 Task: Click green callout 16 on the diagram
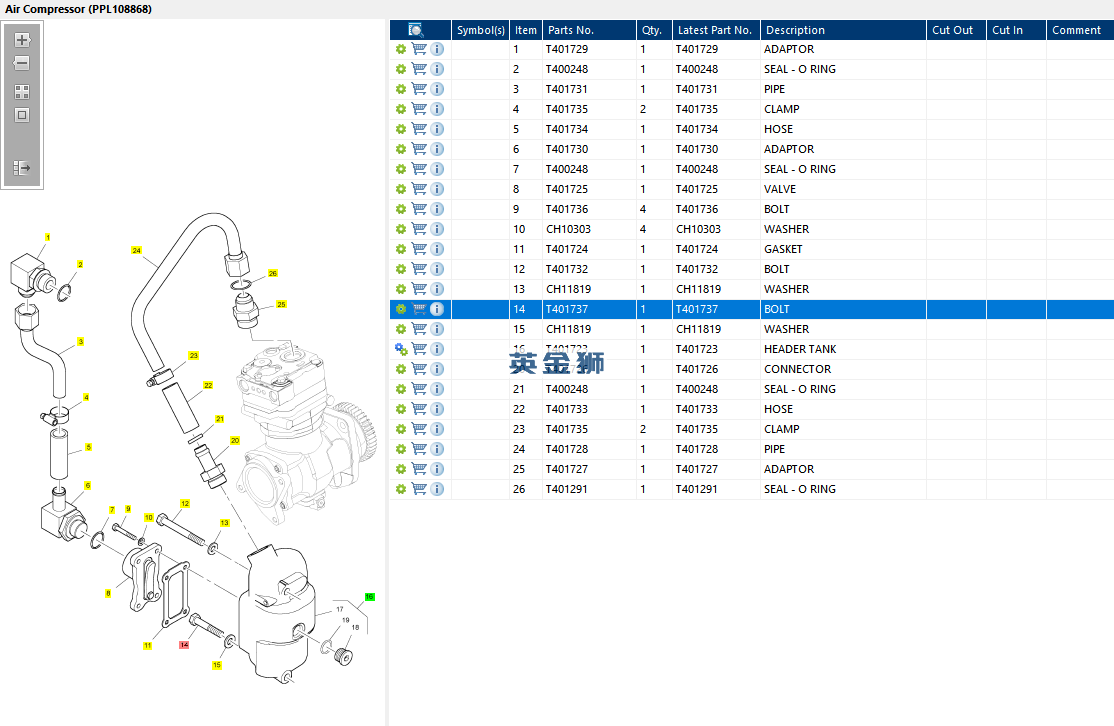point(369,597)
